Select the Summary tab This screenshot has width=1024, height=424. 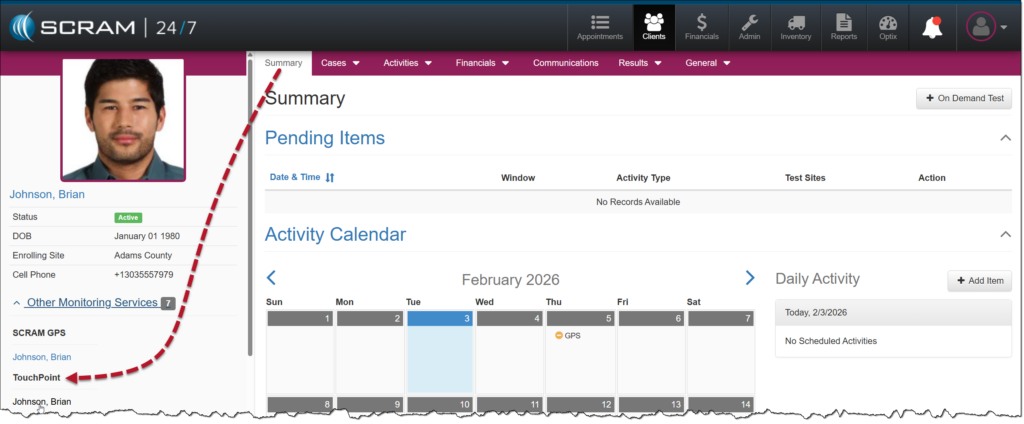point(283,63)
